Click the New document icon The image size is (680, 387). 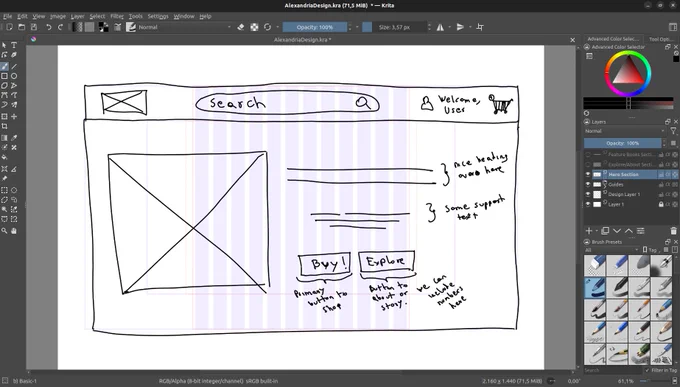point(9,27)
